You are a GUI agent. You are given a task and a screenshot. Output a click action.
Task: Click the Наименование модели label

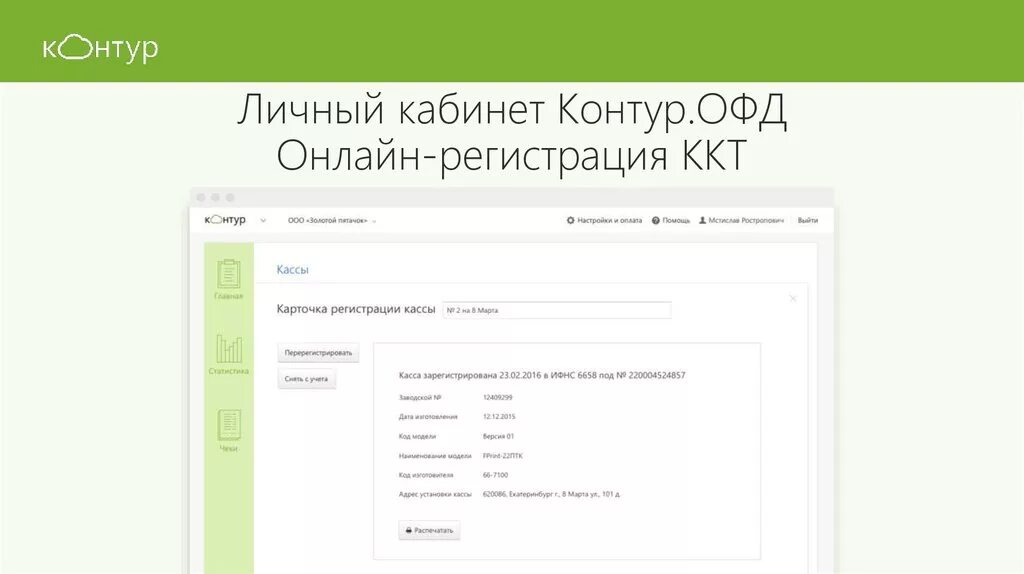pyautogui.click(x=435, y=456)
